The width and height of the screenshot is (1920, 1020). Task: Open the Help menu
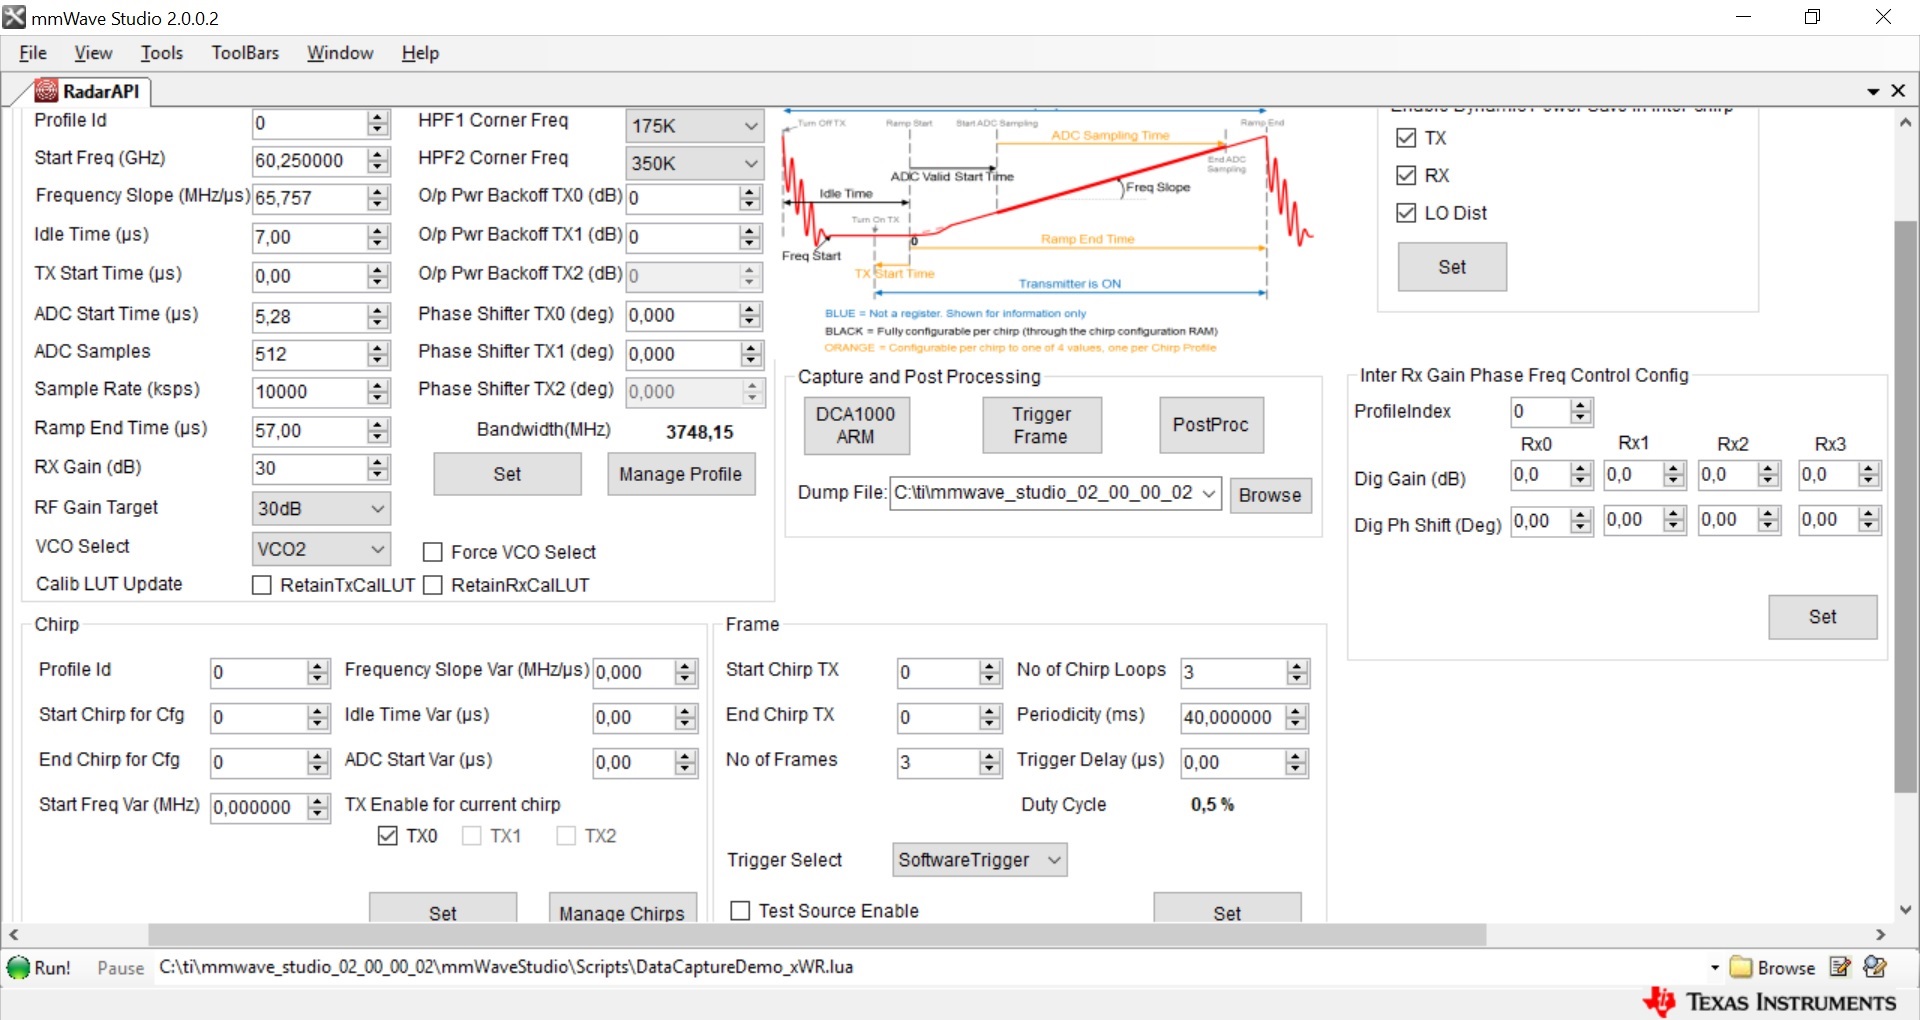tap(420, 53)
